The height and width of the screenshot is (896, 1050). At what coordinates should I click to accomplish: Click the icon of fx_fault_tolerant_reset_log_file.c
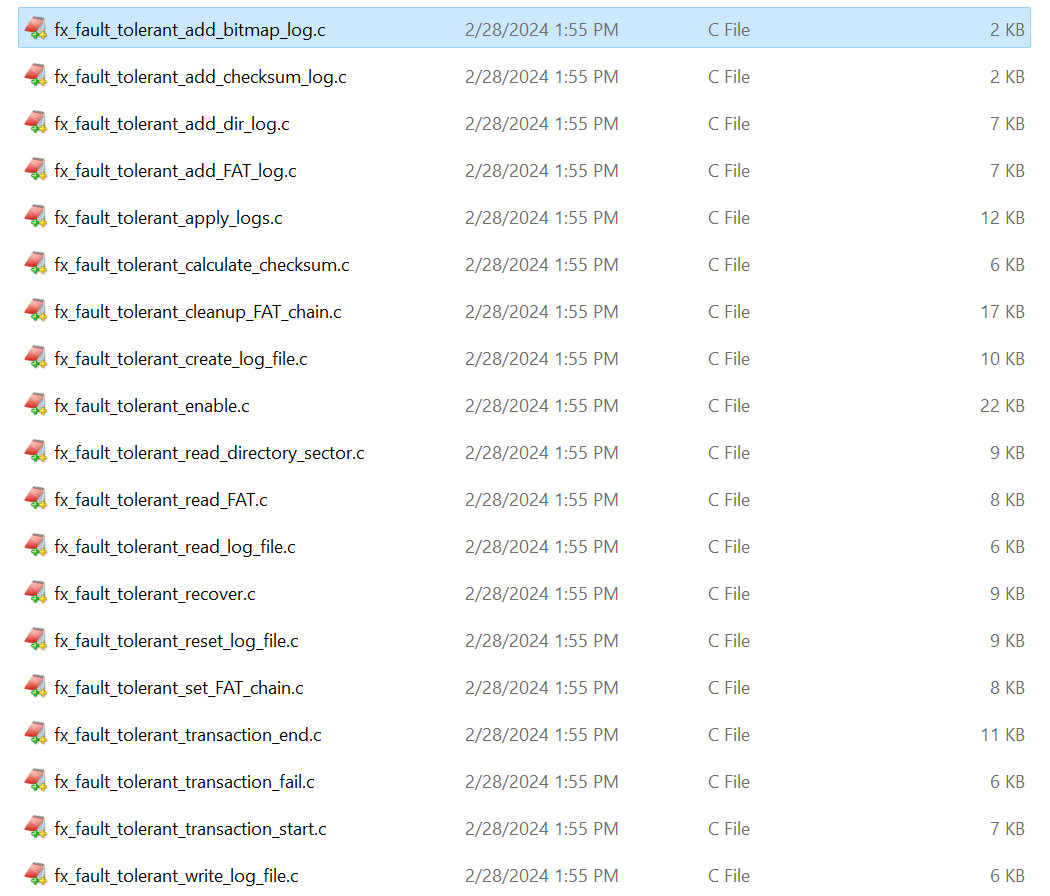coord(35,640)
